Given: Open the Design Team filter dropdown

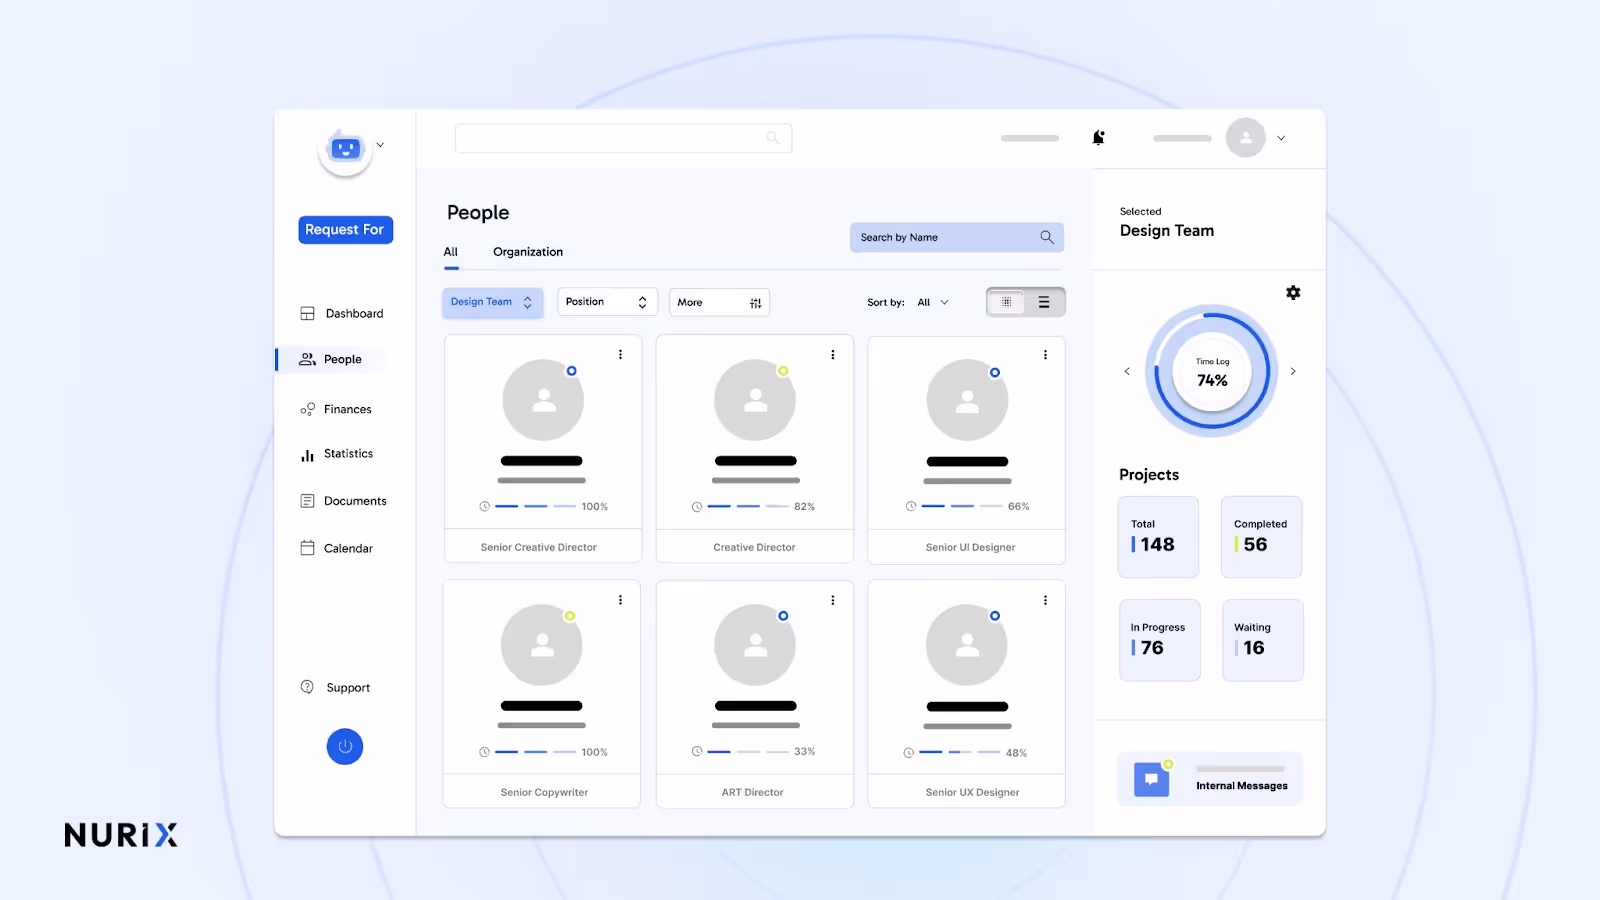Looking at the screenshot, I should pyautogui.click(x=492, y=302).
